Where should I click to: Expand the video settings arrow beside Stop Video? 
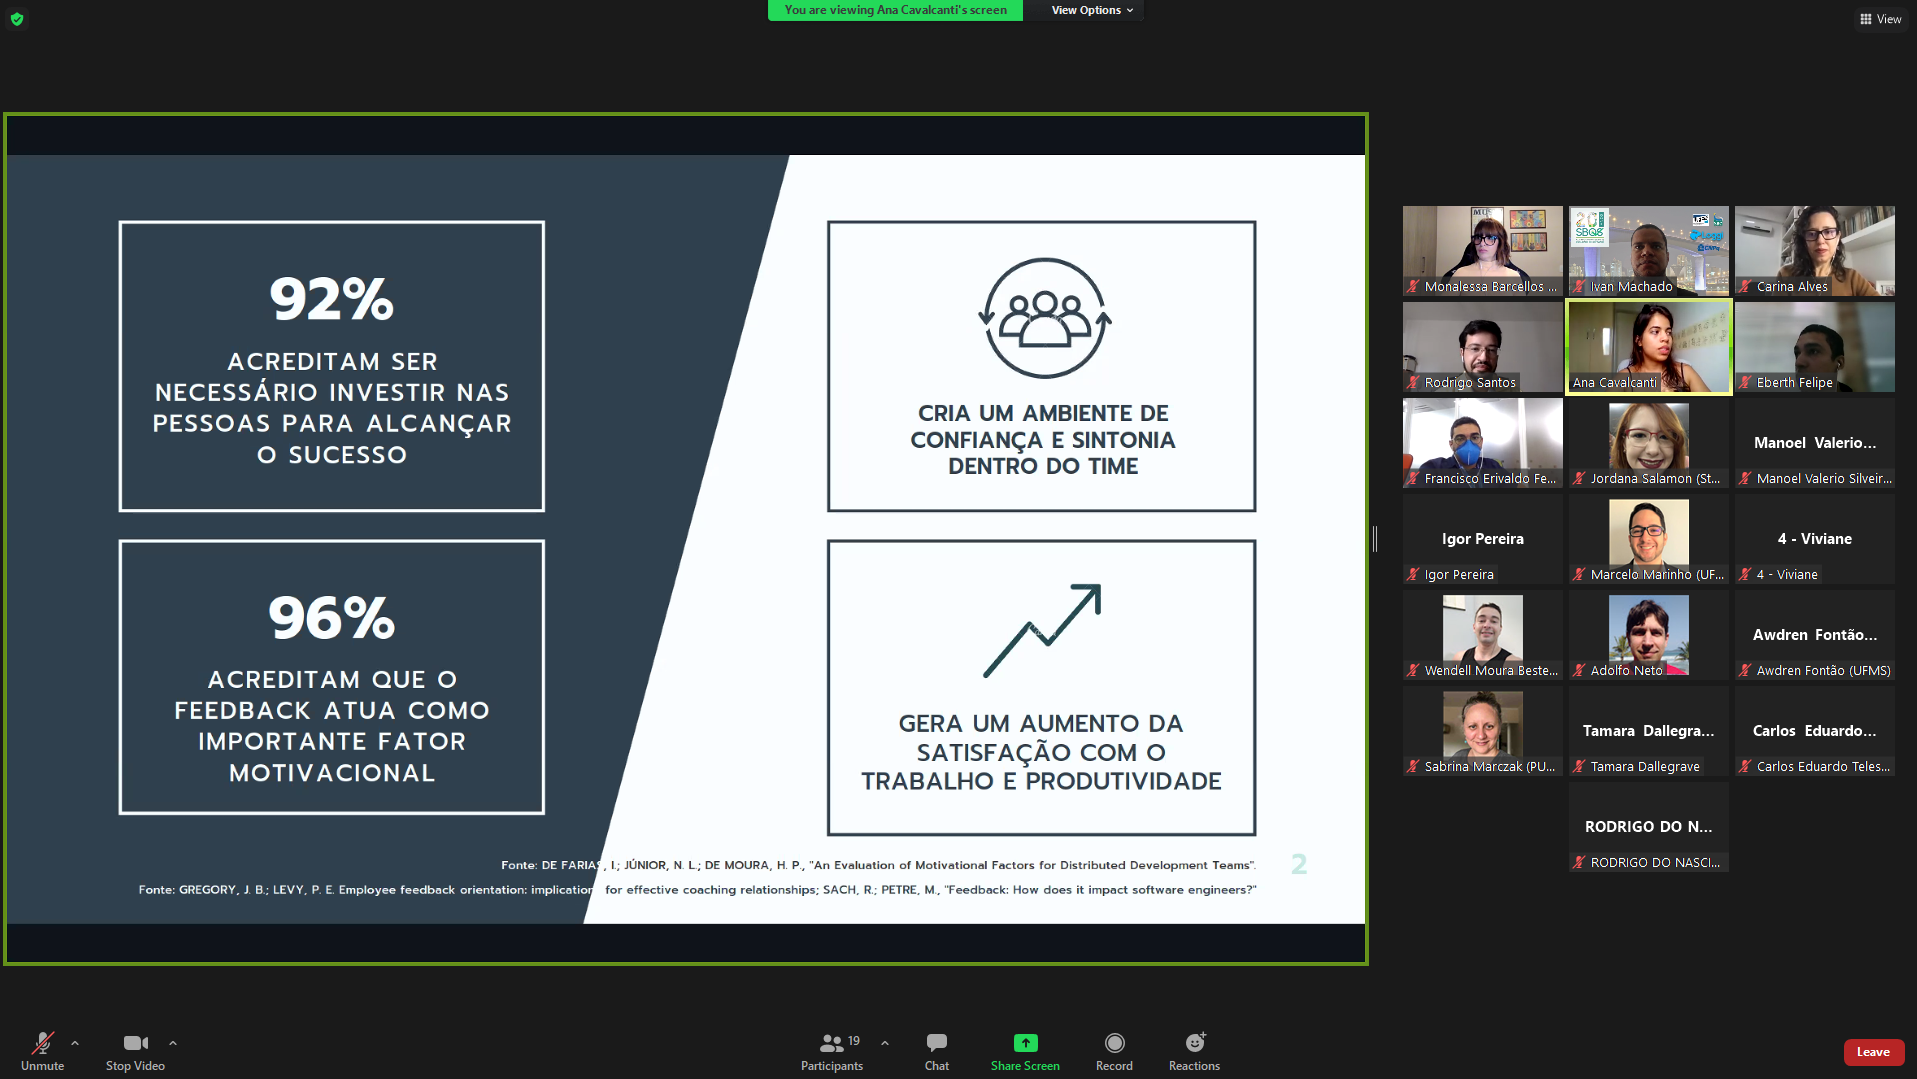[173, 1043]
